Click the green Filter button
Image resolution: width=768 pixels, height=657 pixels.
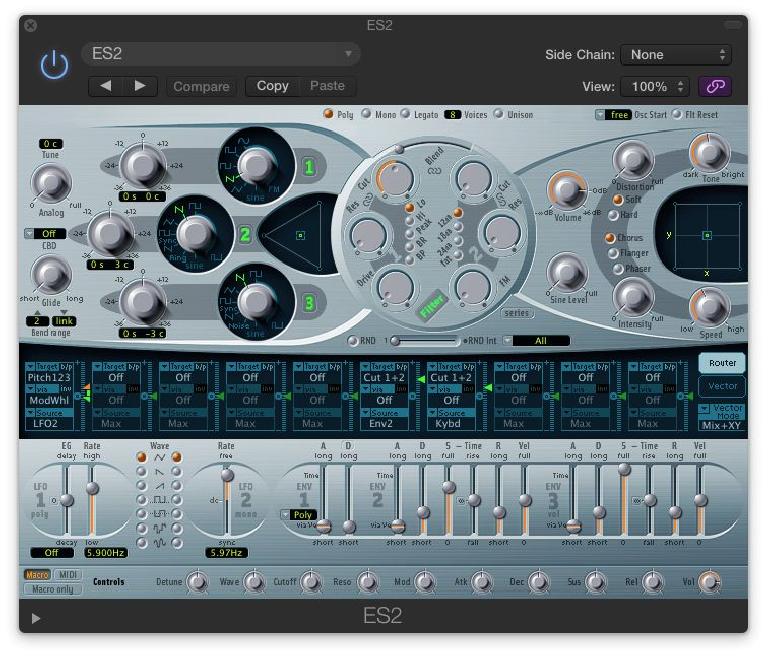click(x=431, y=306)
